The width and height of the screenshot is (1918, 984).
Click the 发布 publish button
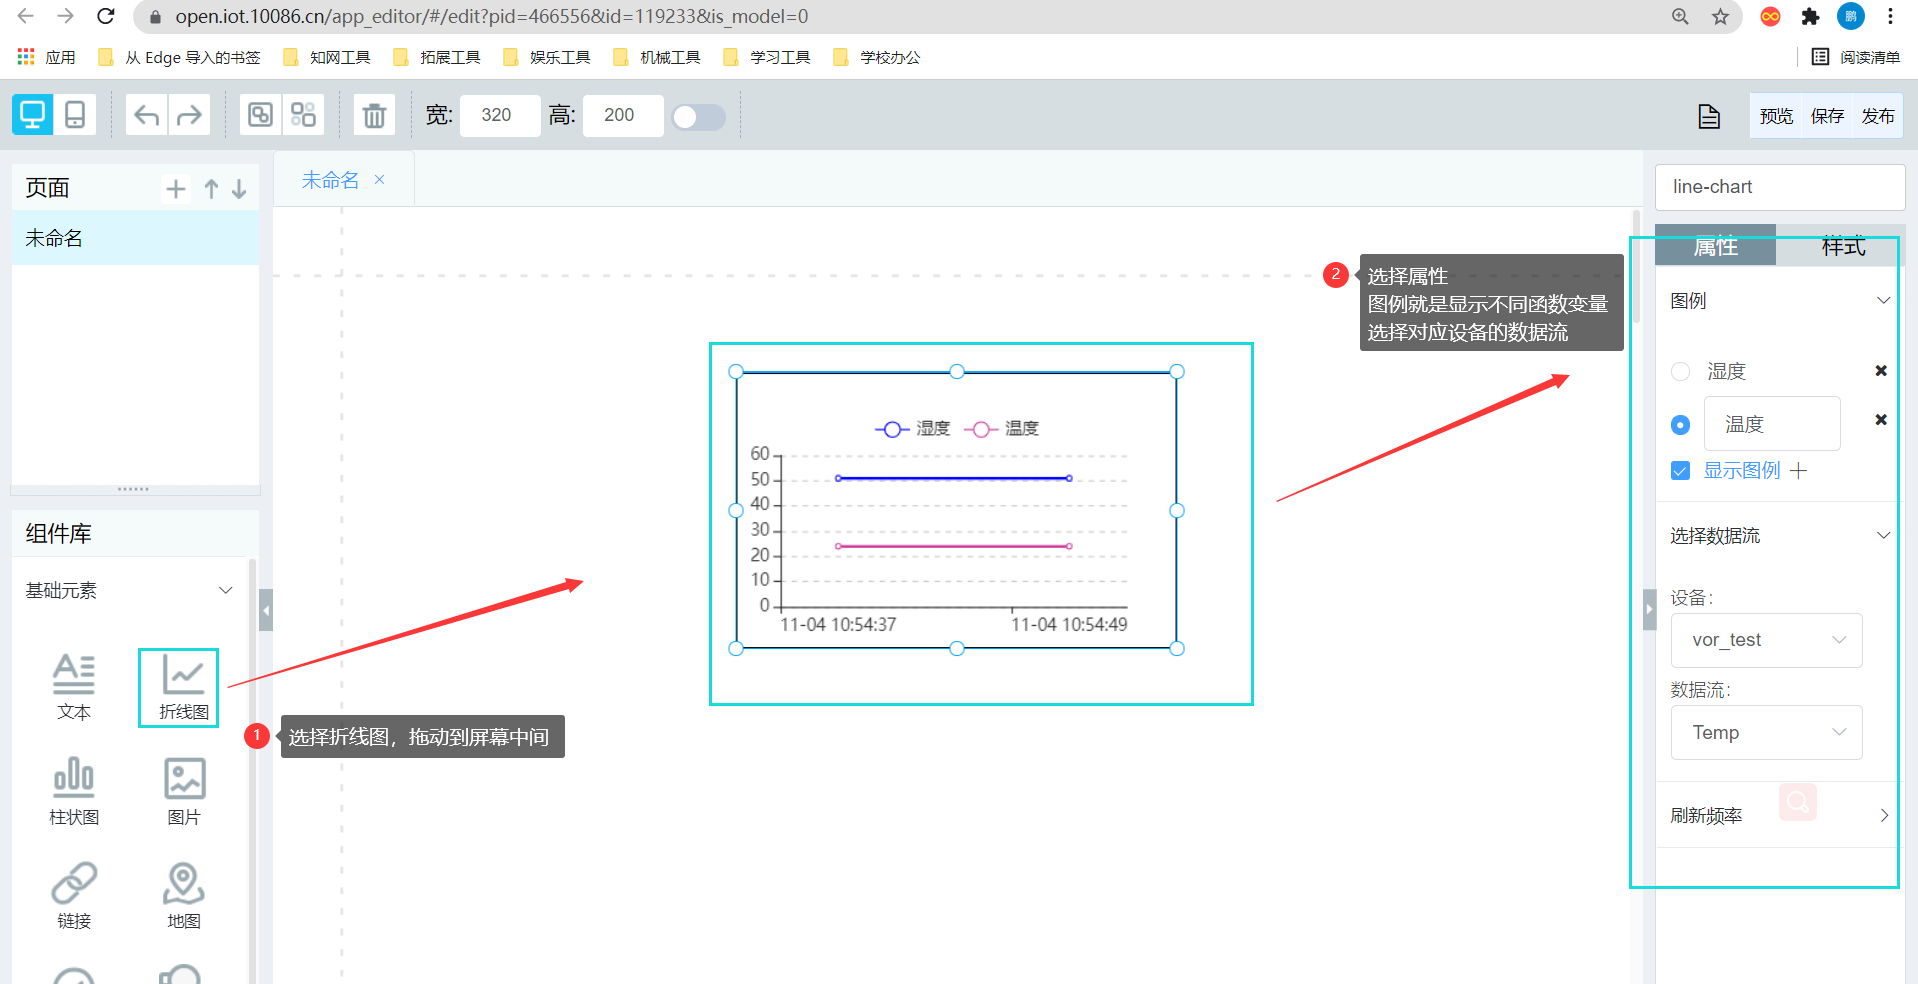[x=1878, y=117]
